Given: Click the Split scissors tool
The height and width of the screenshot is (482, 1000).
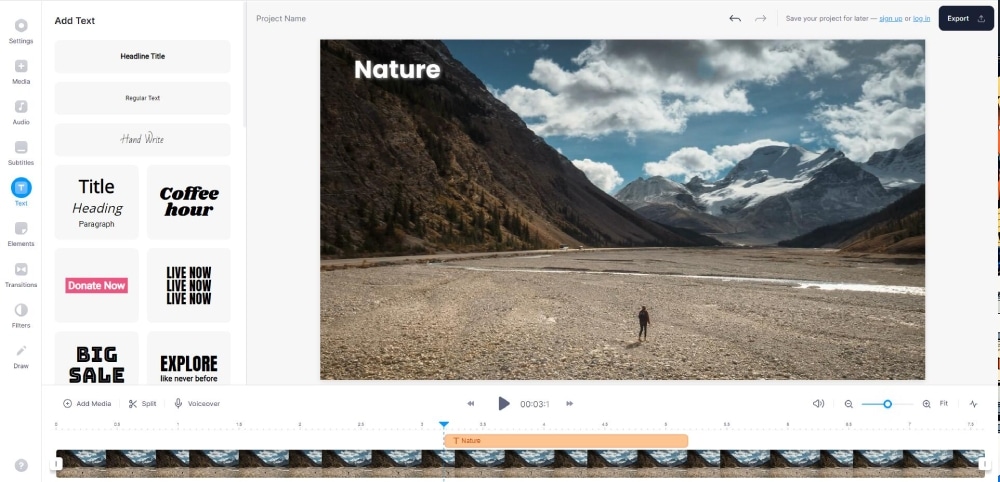Looking at the screenshot, I should click(142, 404).
